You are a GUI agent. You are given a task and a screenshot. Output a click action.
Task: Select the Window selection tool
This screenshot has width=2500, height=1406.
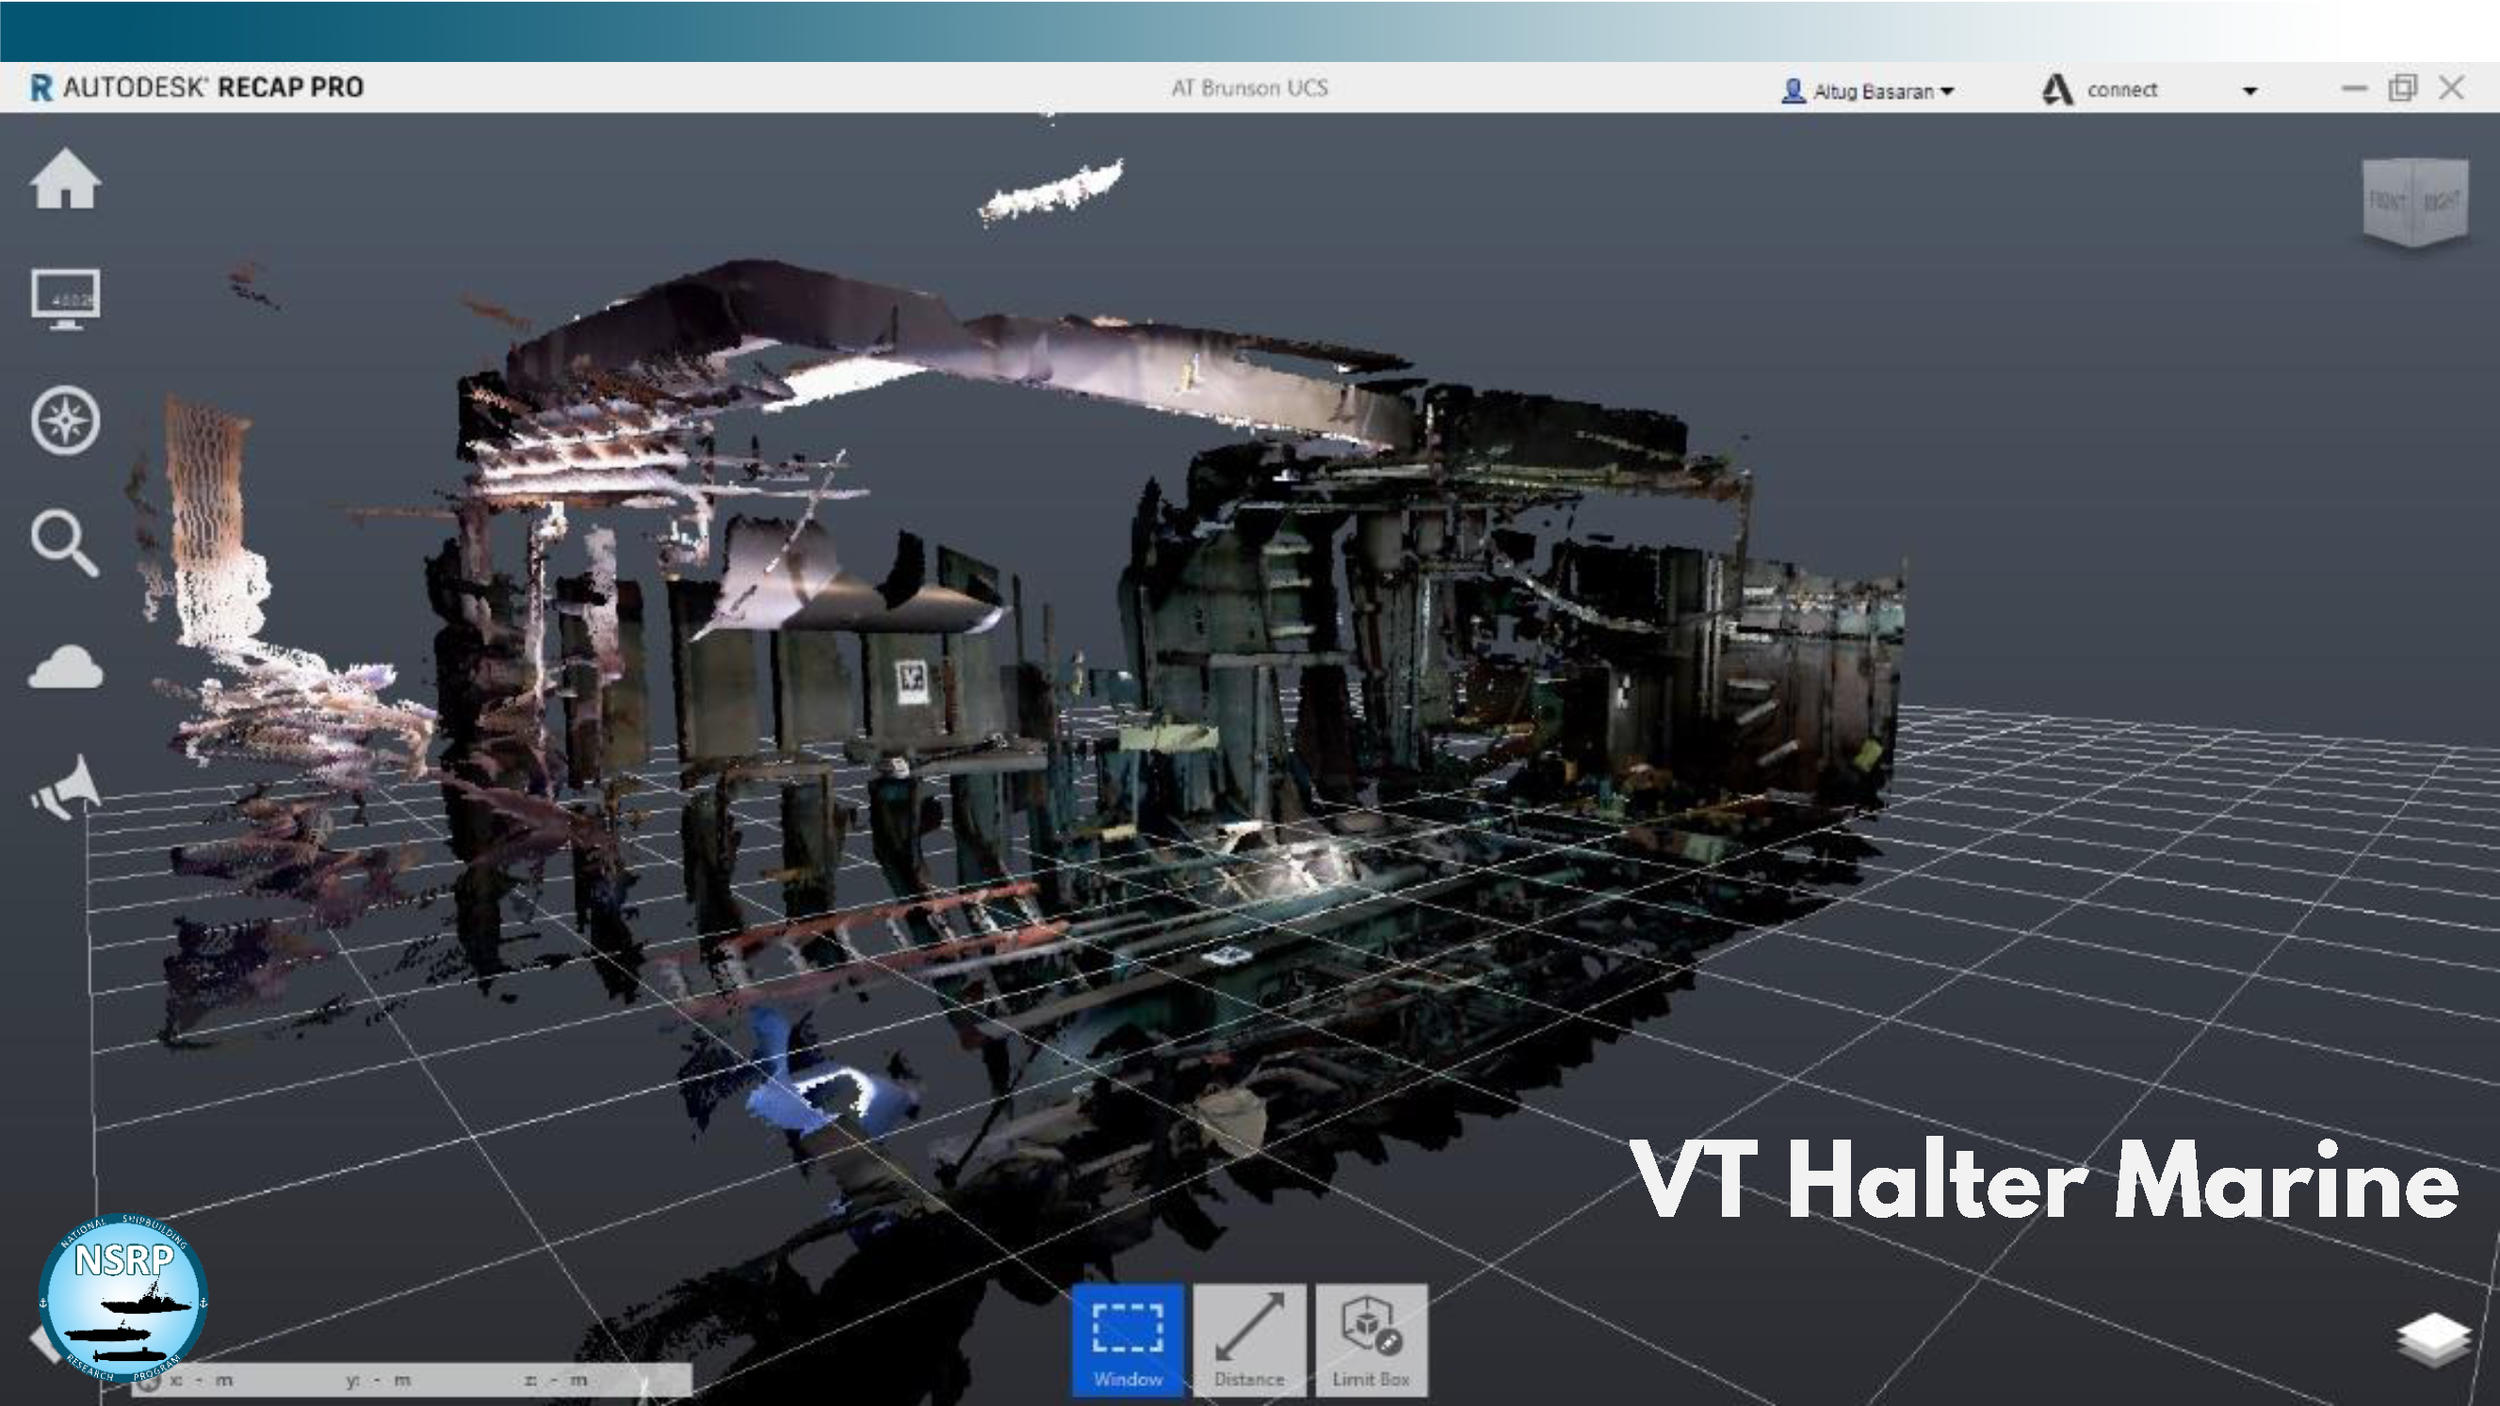click(x=1128, y=1340)
